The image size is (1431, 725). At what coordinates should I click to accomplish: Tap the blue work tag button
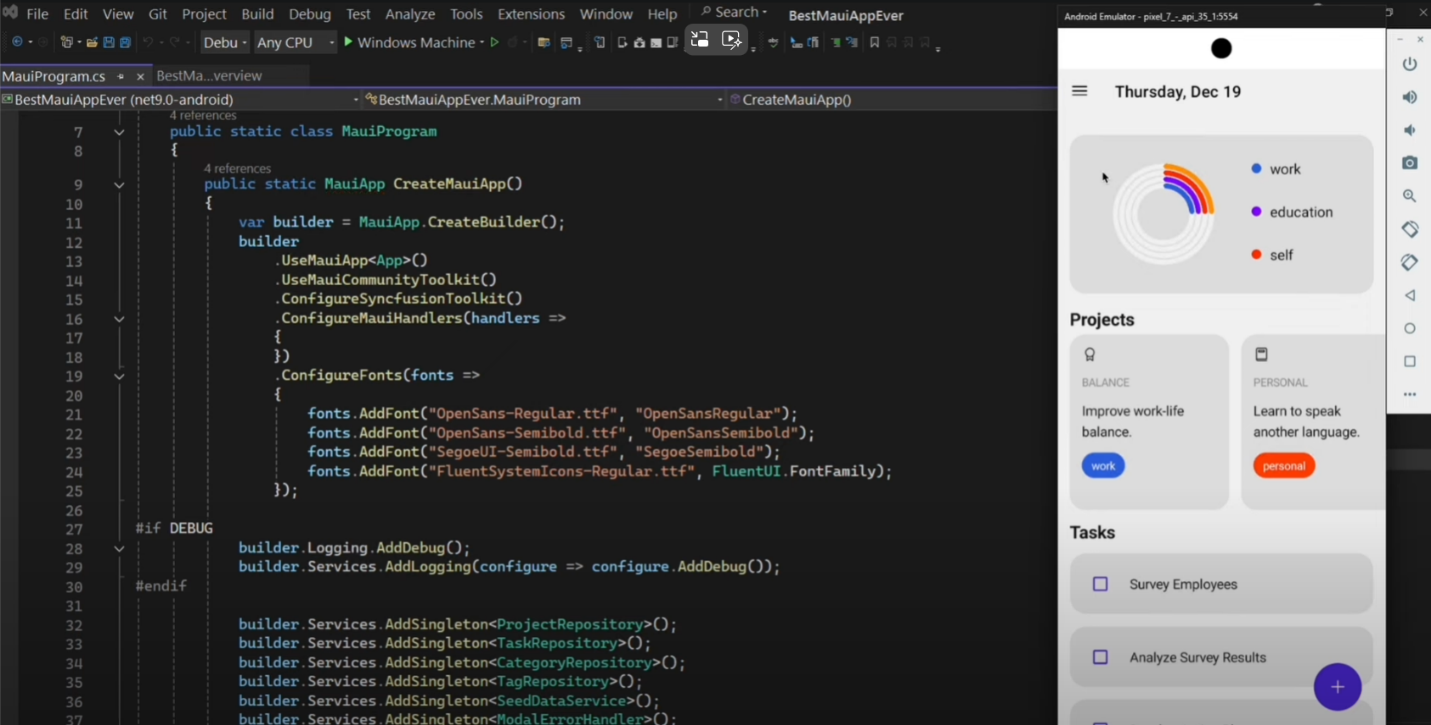point(1103,466)
